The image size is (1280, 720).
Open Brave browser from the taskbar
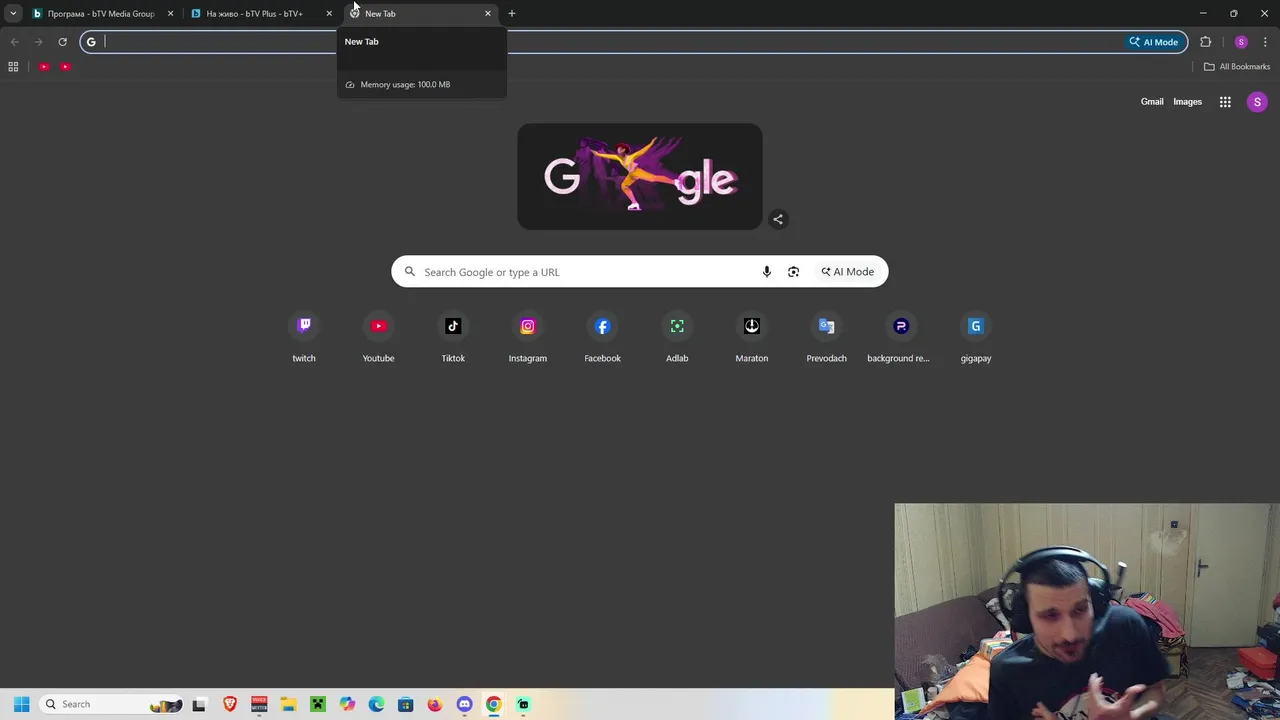coord(230,704)
